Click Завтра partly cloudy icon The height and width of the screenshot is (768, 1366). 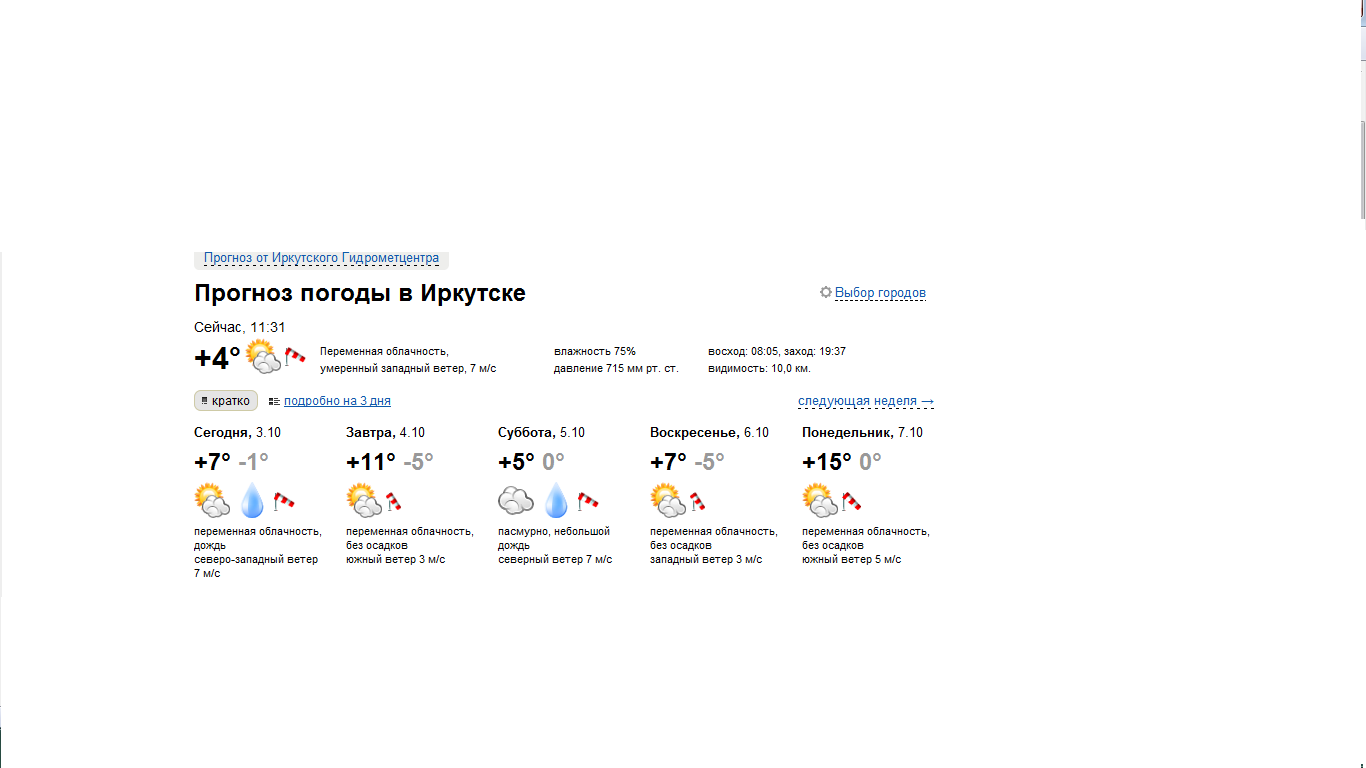click(x=364, y=500)
